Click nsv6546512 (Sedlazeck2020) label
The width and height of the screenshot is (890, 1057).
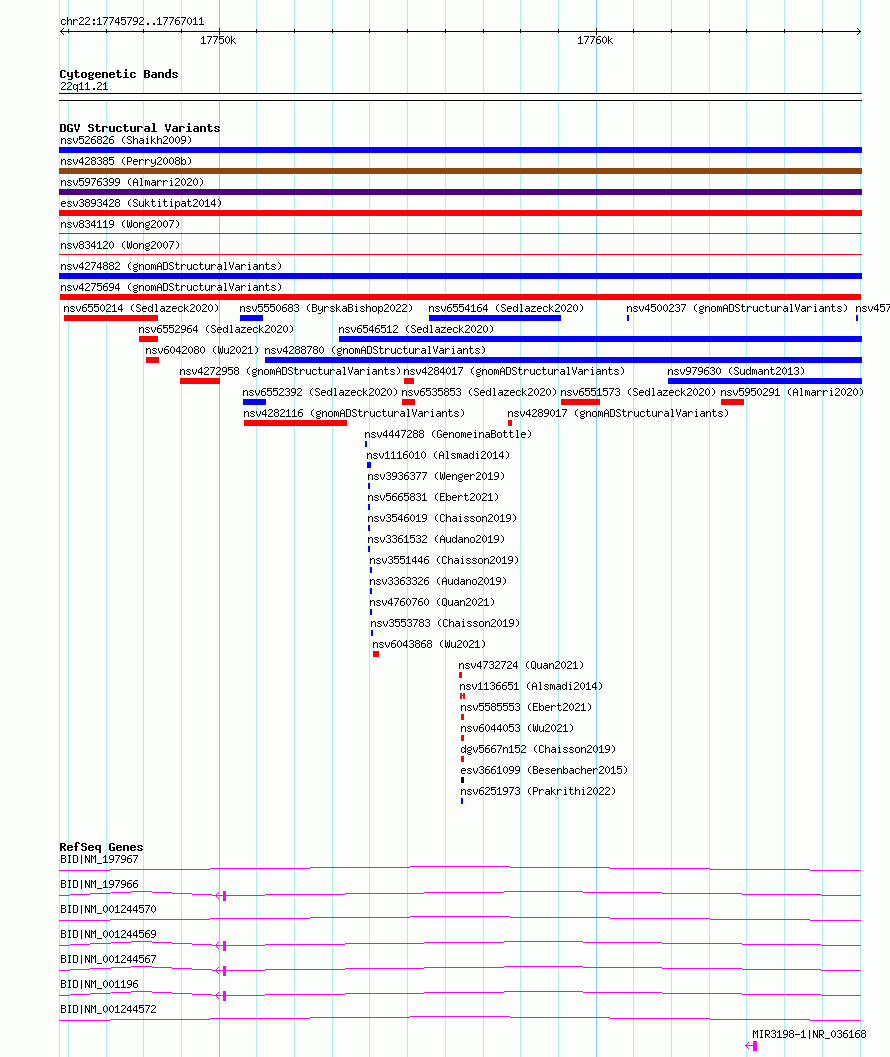click(416, 329)
